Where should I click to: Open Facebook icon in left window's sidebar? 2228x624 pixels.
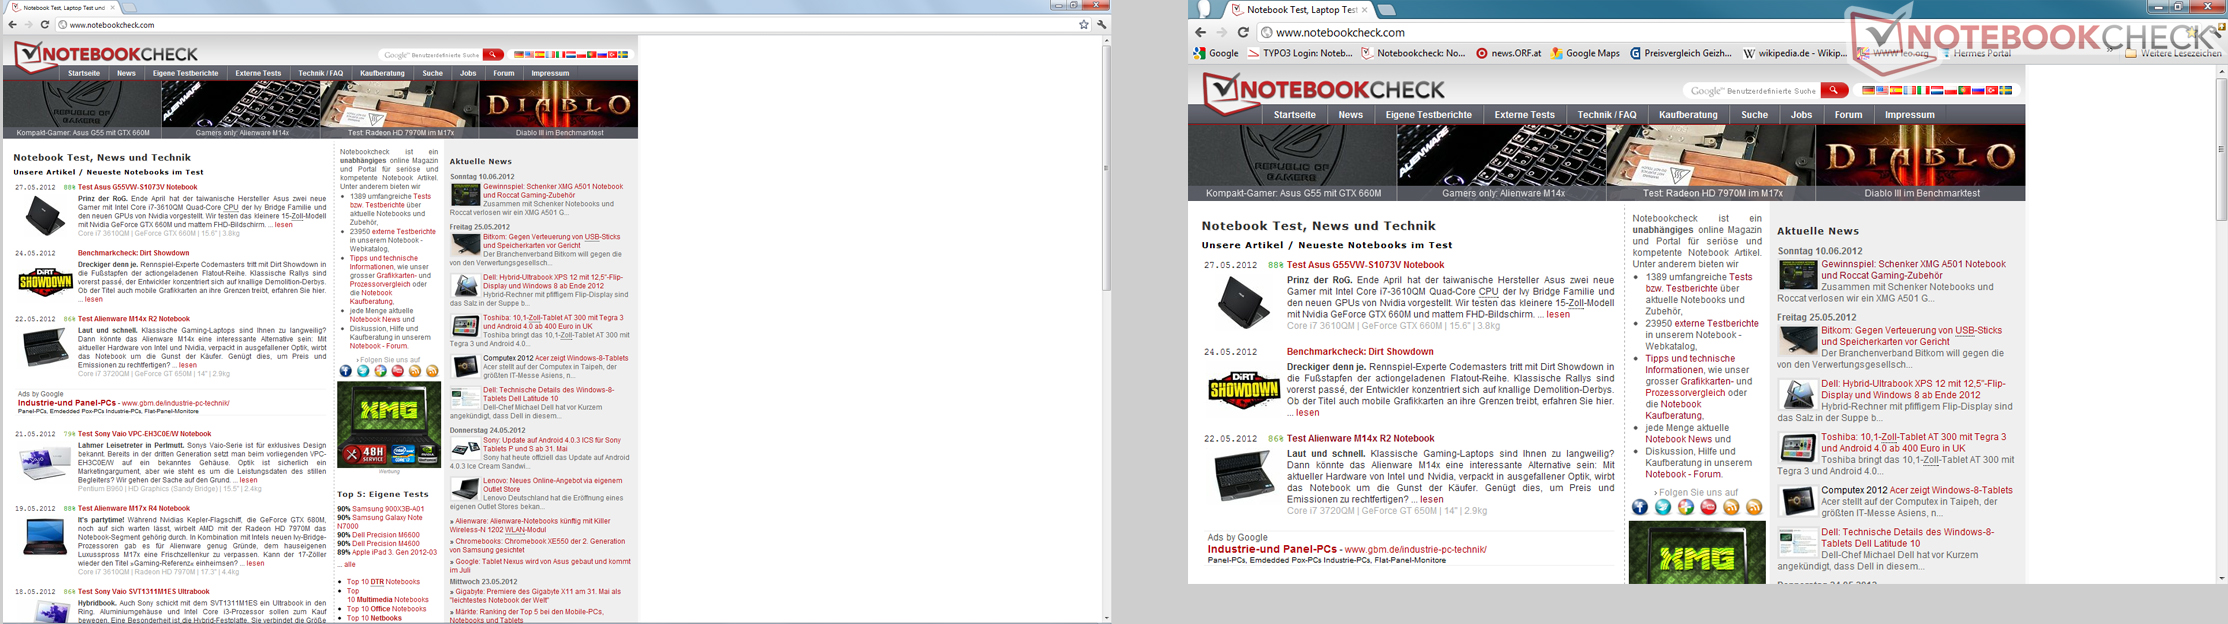(x=346, y=371)
